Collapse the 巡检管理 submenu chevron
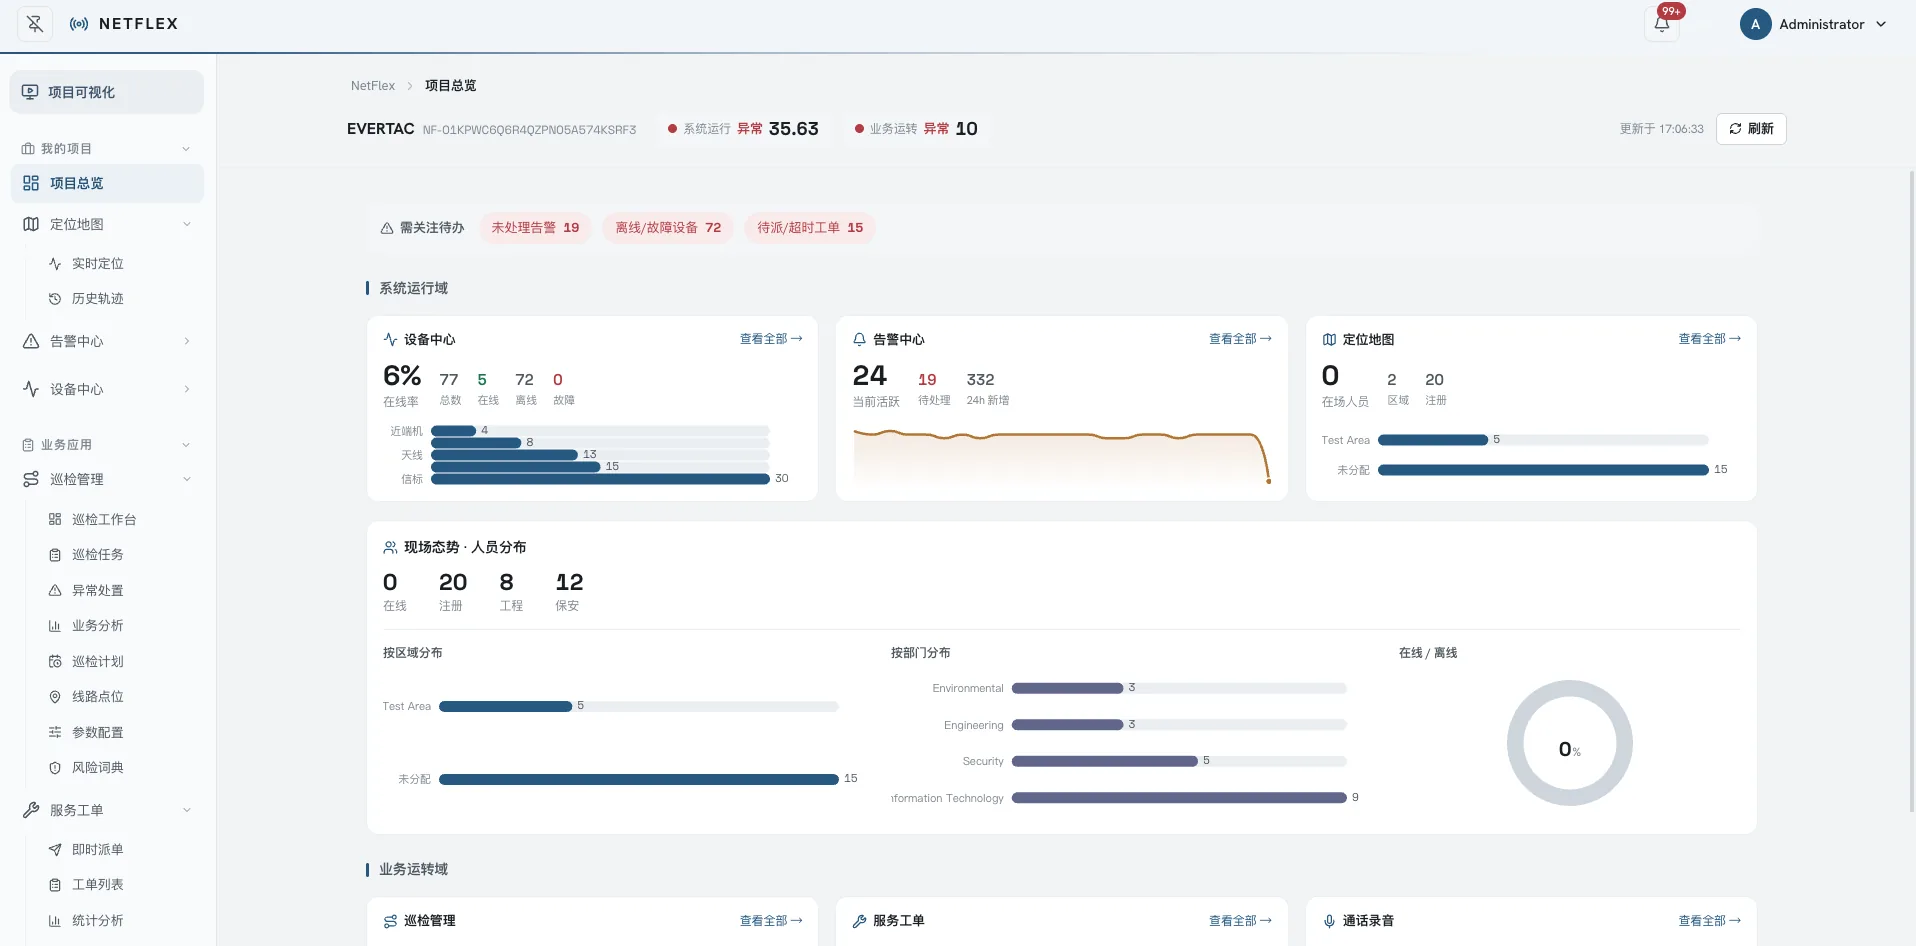The height and width of the screenshot is (946, 1916). tap(187, 479)
